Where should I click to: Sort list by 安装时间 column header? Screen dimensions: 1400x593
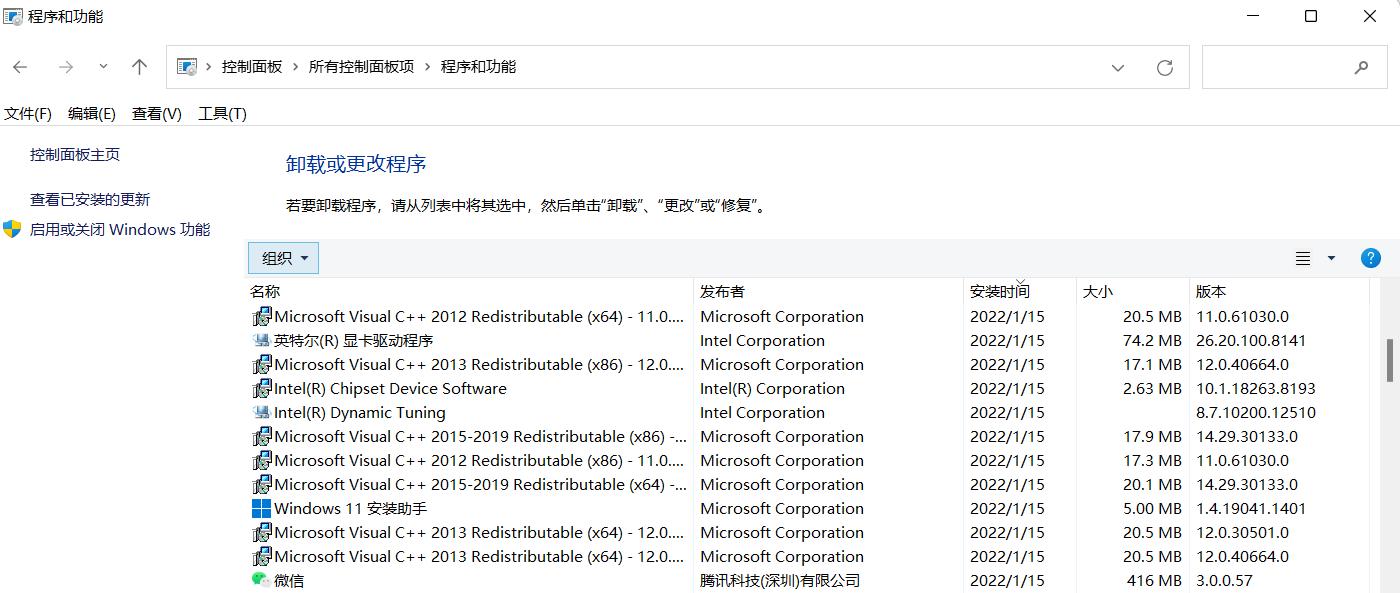[x=1000, y=291]
